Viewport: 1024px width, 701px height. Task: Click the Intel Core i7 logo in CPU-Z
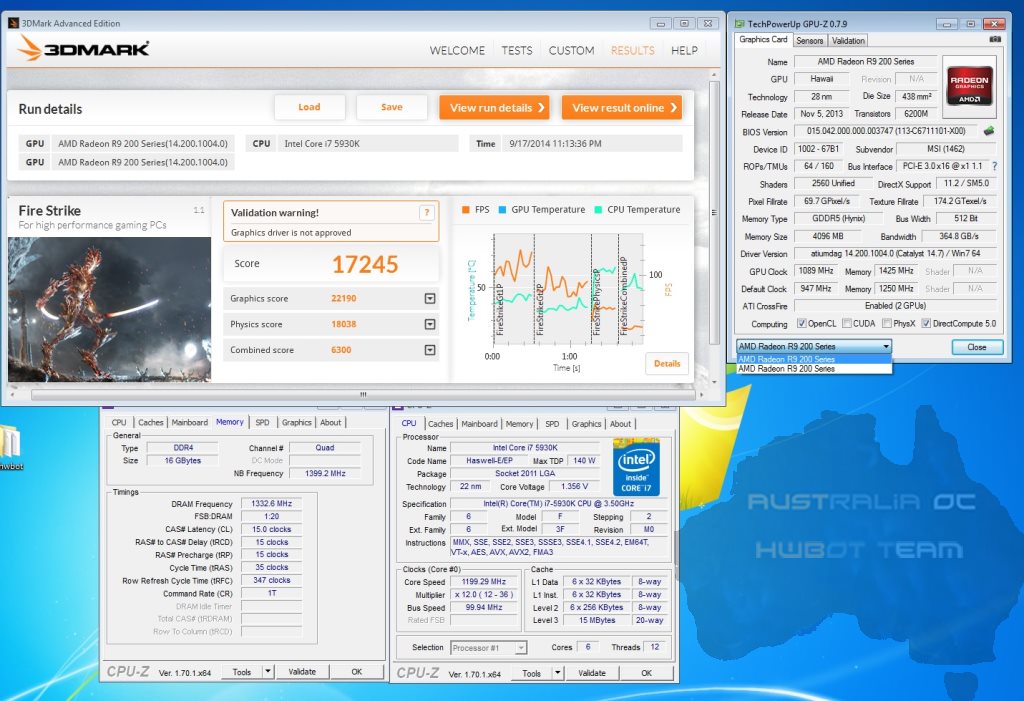[636, 468]
